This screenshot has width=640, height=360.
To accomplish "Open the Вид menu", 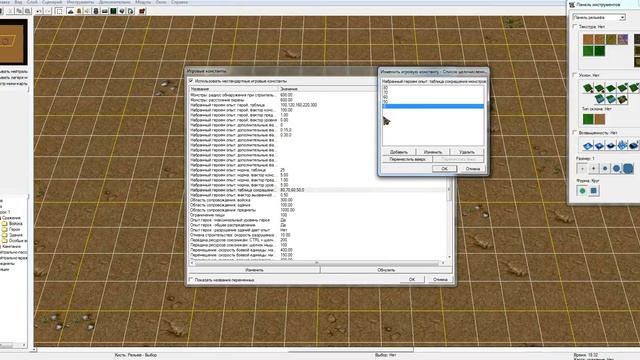I will tap(18, 2).
